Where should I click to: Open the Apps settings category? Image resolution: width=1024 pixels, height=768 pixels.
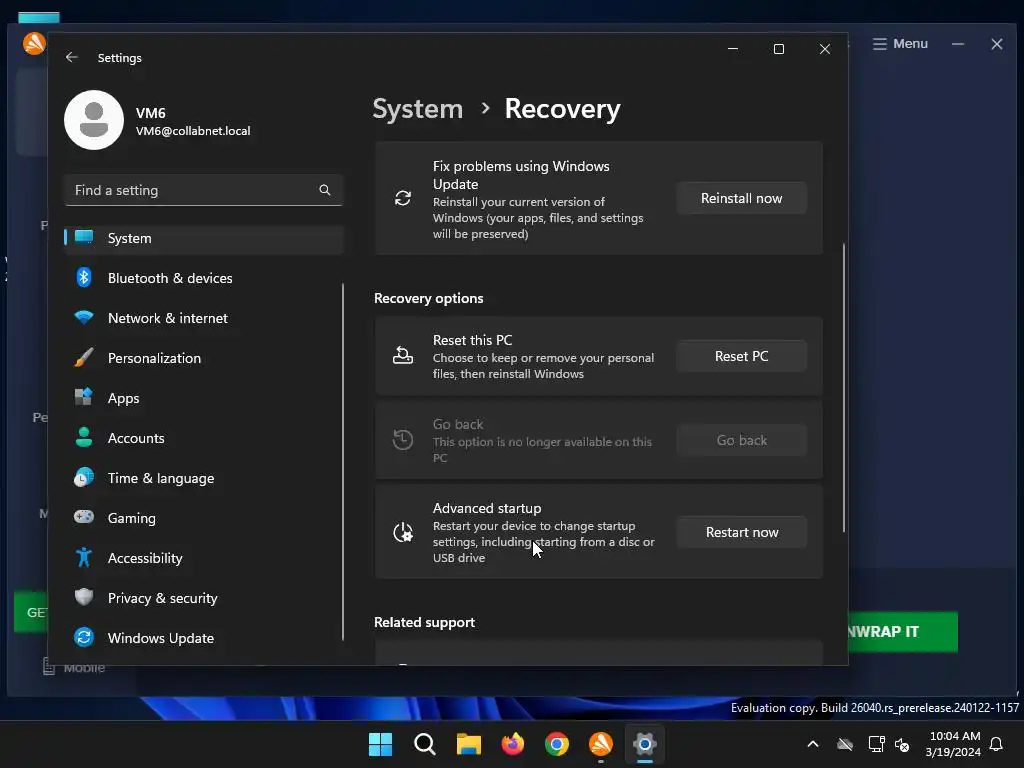(x=204, y=398)
